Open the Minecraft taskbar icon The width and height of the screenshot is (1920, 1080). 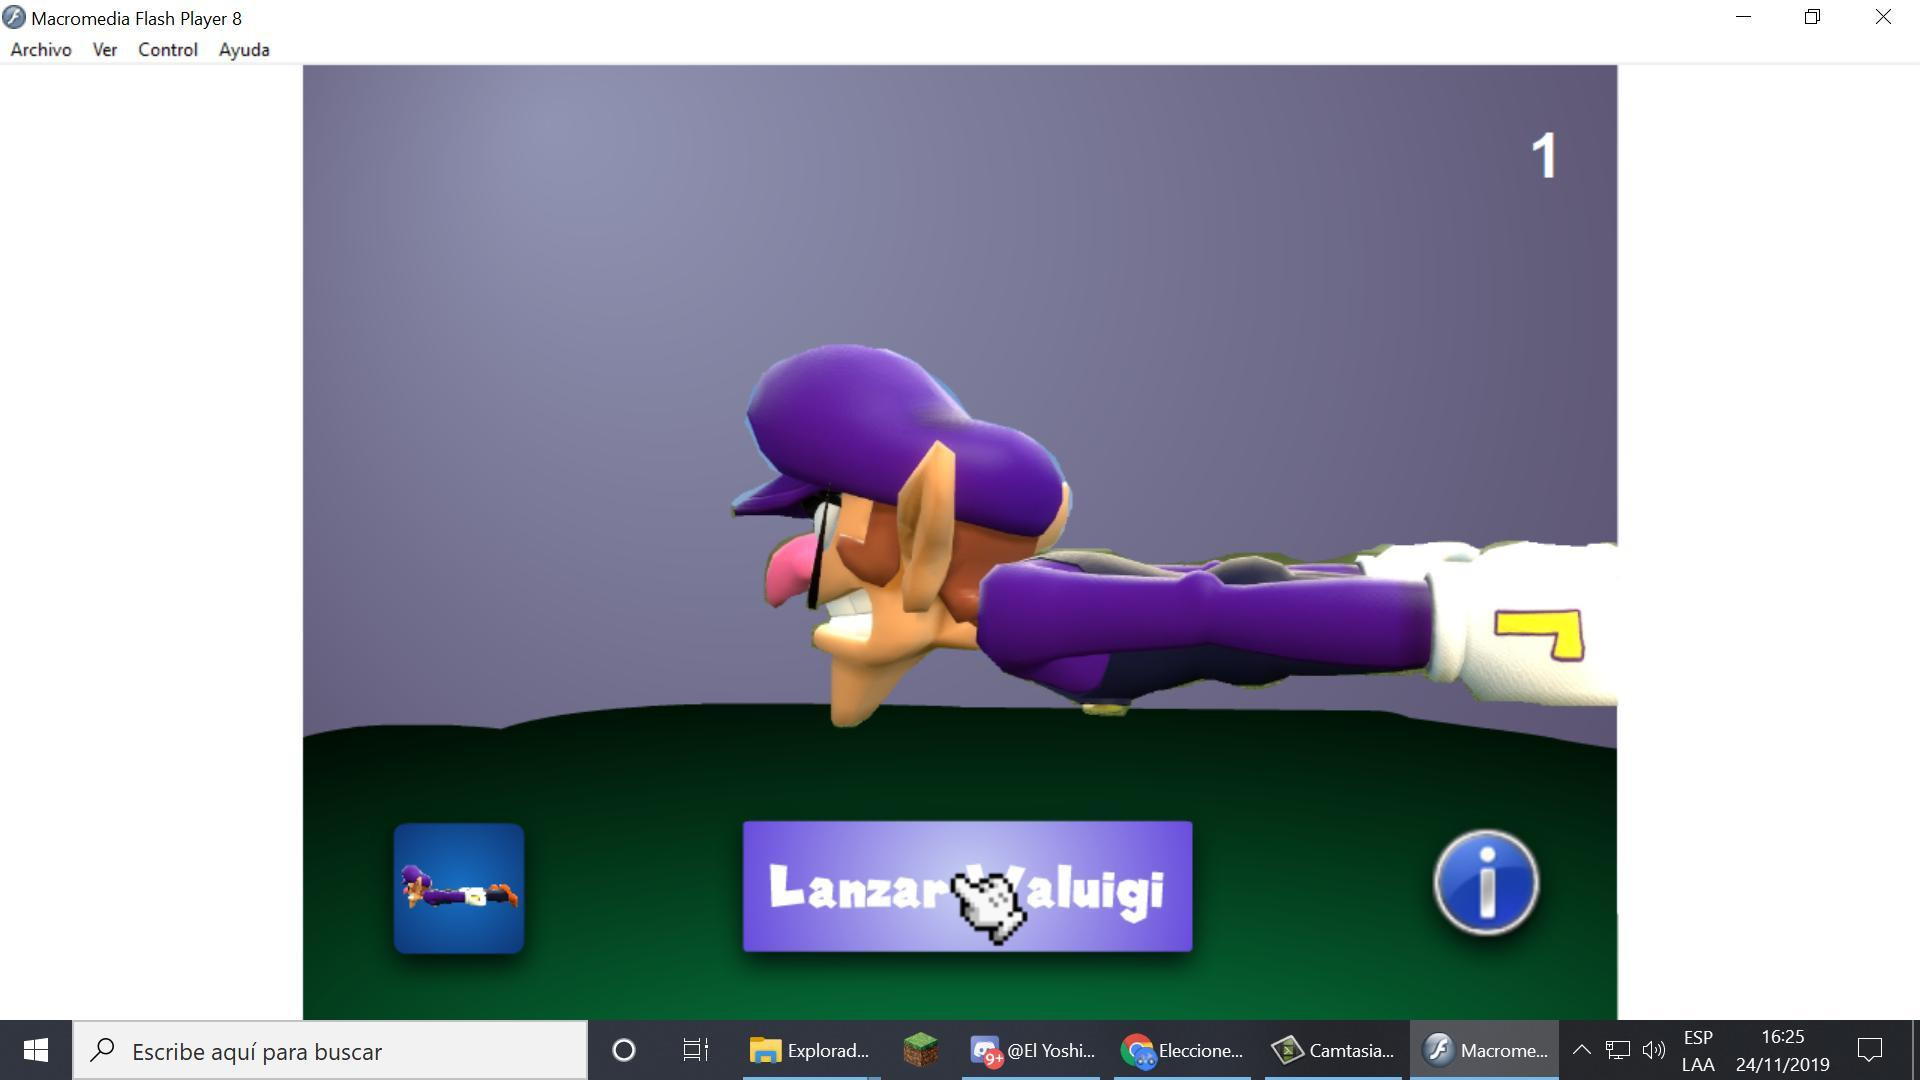click(x=920, y=1050)
